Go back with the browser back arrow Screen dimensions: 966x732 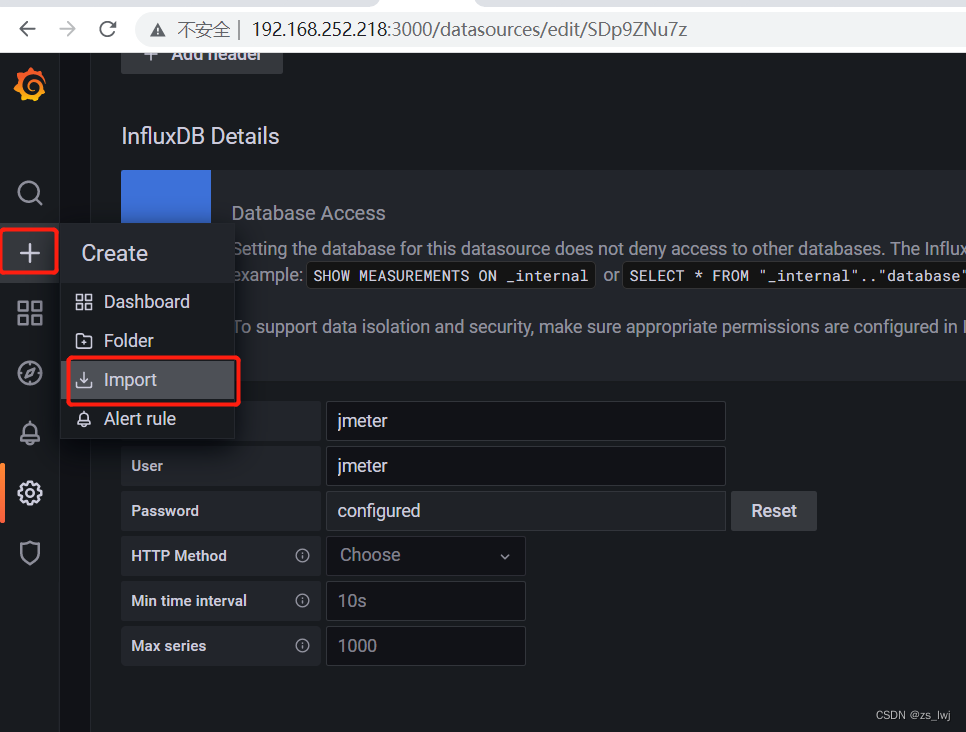[28, 29]
